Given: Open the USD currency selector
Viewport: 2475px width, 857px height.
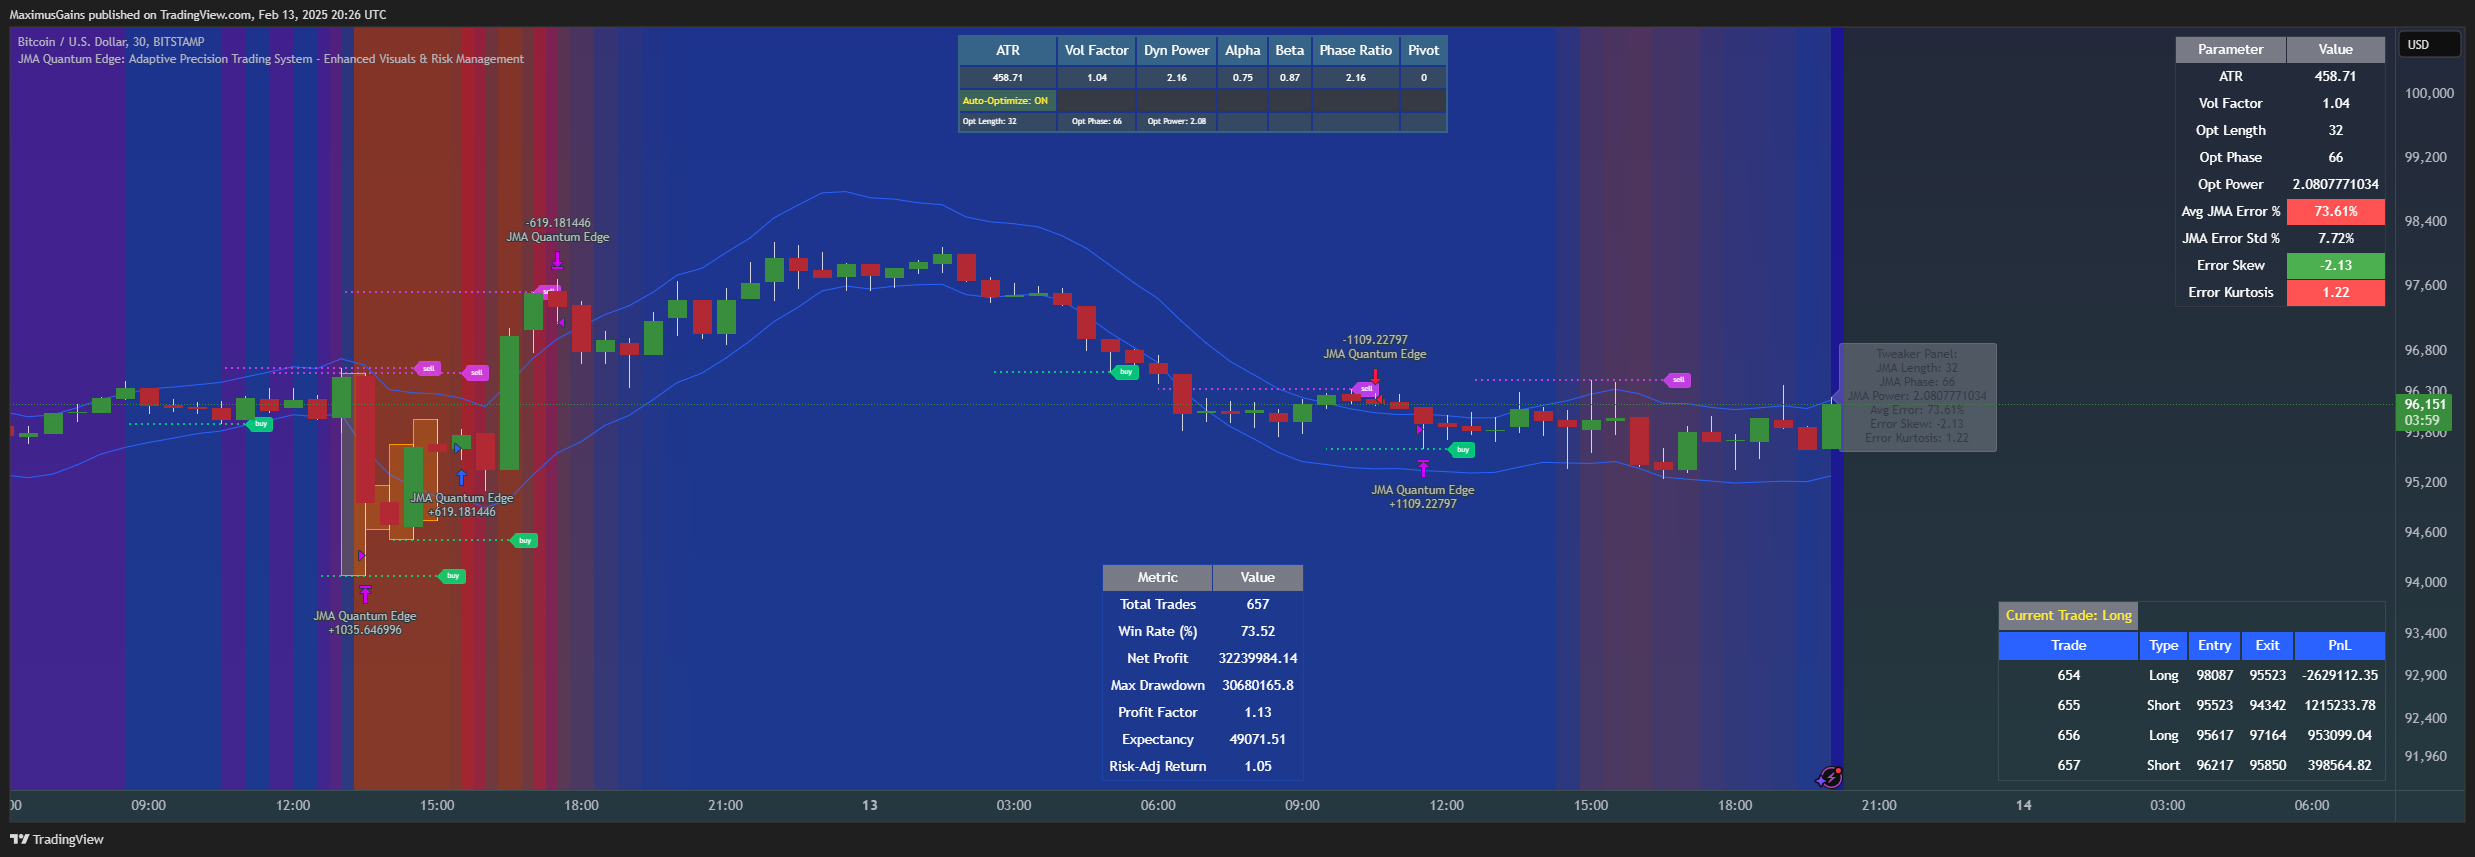Looking at the screenshot, I should click(2429, 45).
